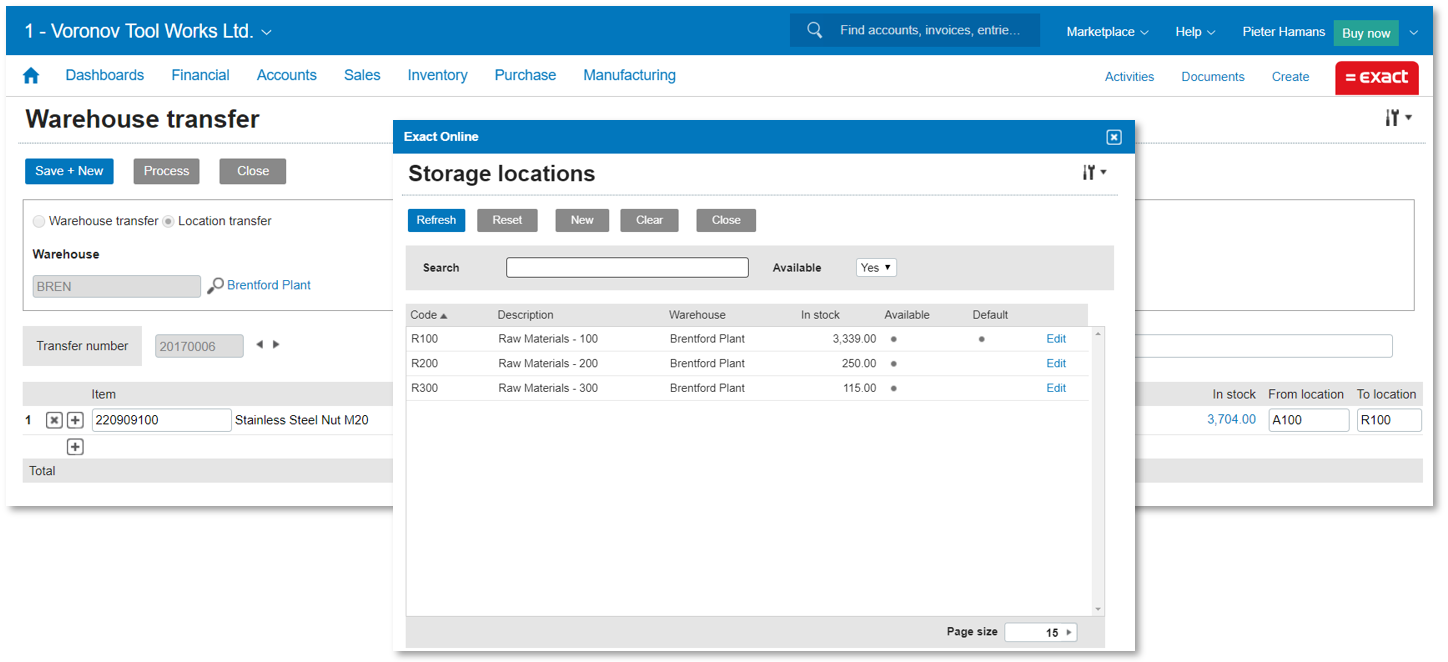Select the Location transfer radio button

168,221
